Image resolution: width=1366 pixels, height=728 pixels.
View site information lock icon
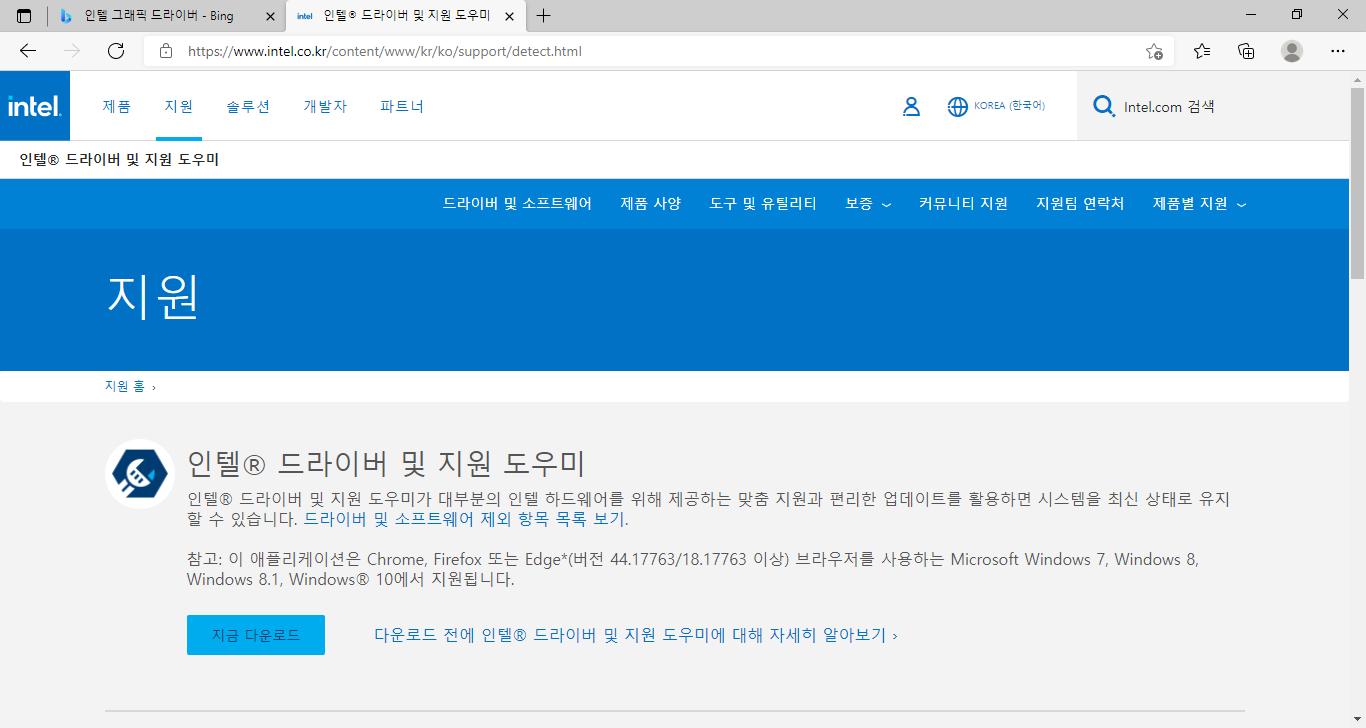(166, 51)
